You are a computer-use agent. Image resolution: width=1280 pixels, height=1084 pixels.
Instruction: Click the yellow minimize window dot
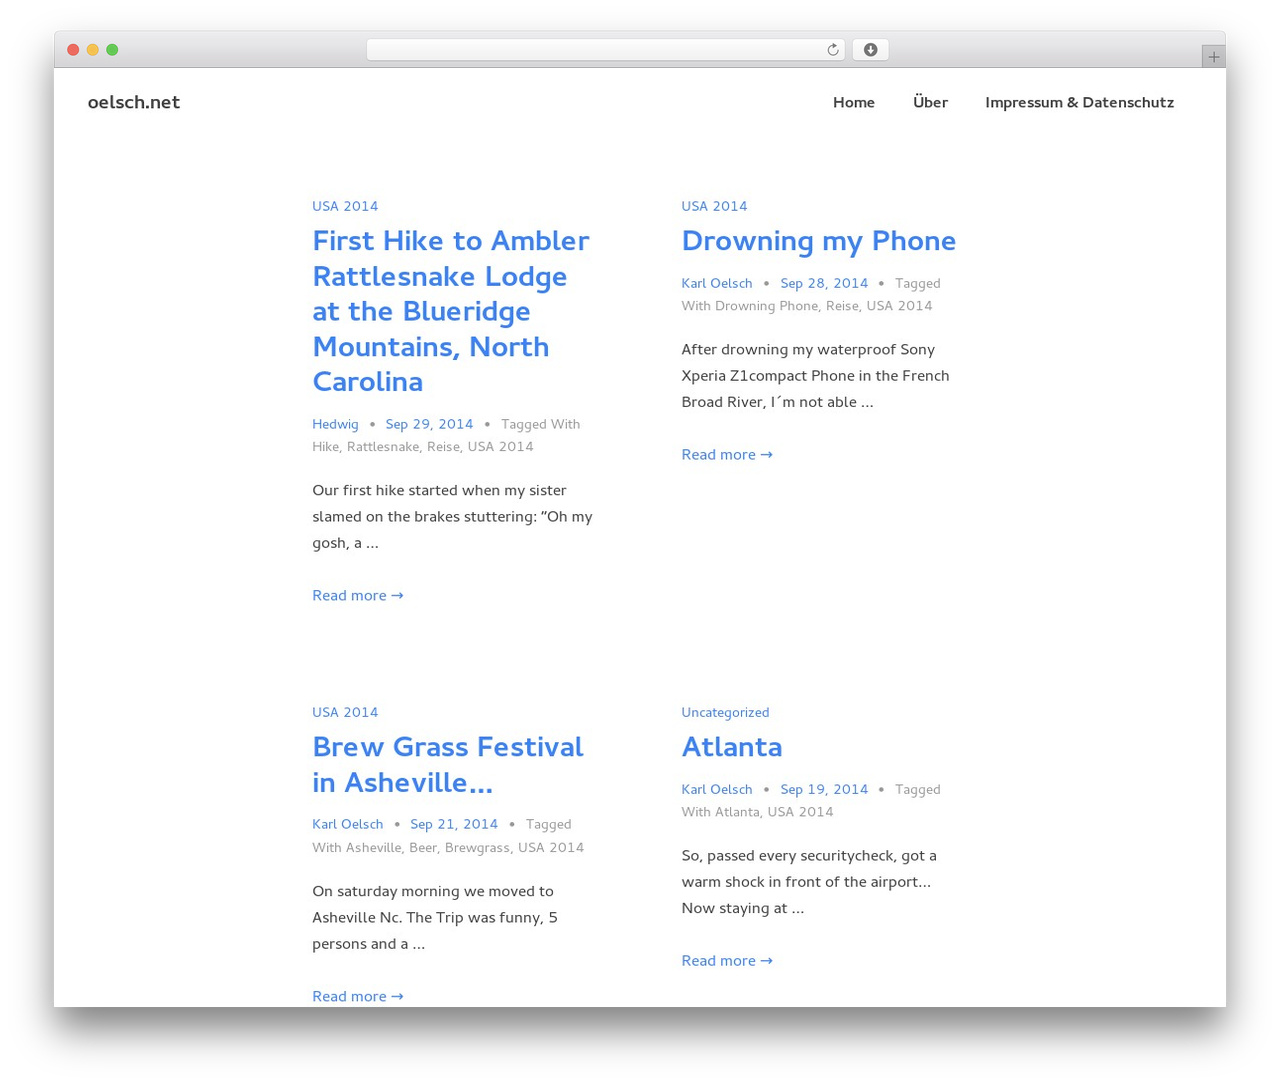pyautogui.click(x=93, y=50)
